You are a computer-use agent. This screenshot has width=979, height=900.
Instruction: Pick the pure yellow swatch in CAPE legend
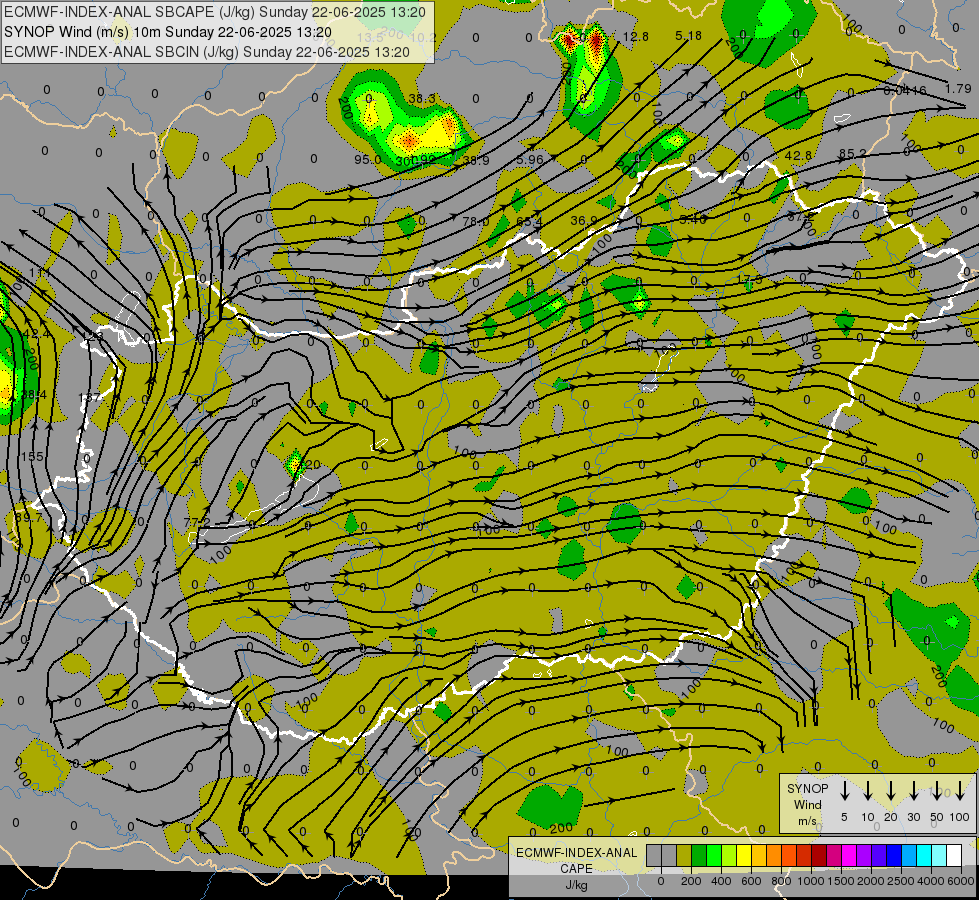click(744, 855)
